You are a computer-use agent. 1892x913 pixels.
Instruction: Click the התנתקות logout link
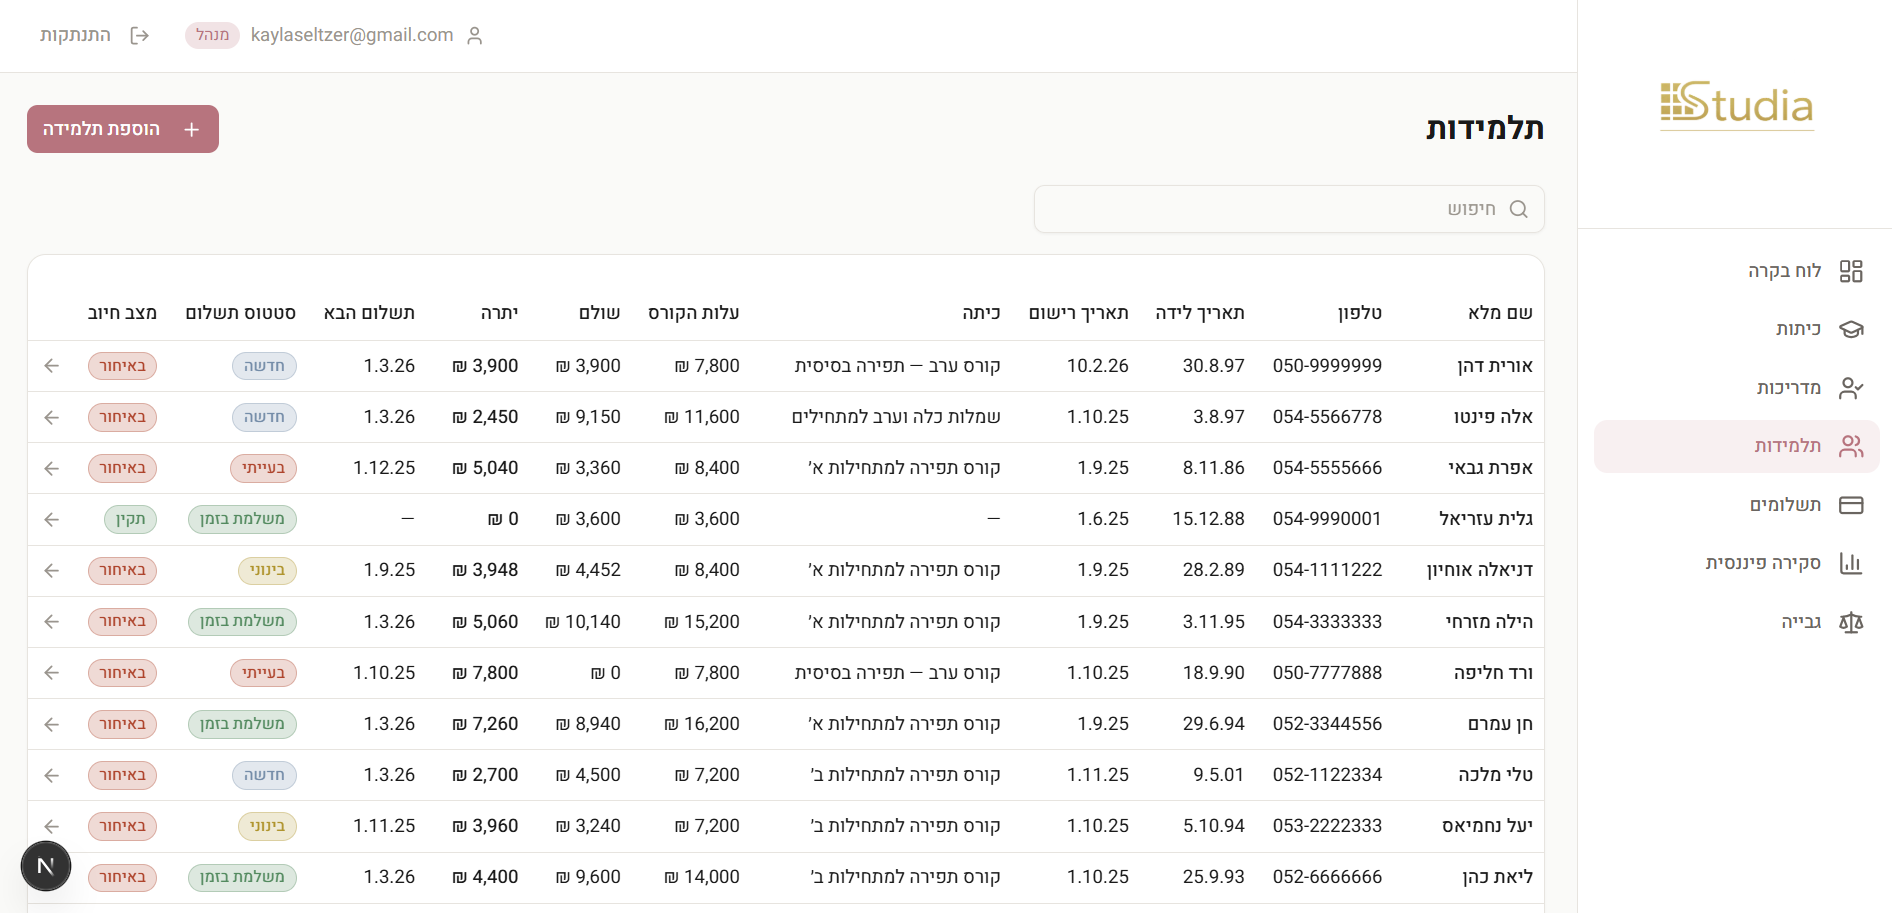75,35
